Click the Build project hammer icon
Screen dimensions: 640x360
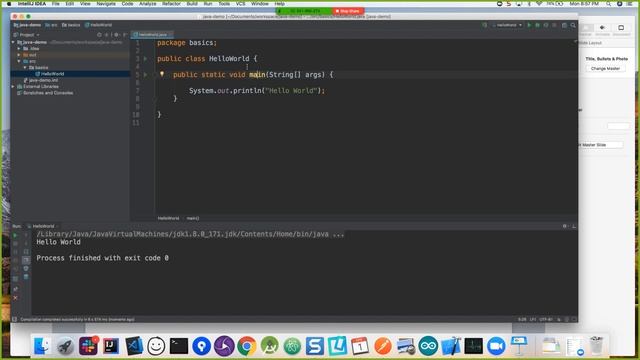coord(484,25)
